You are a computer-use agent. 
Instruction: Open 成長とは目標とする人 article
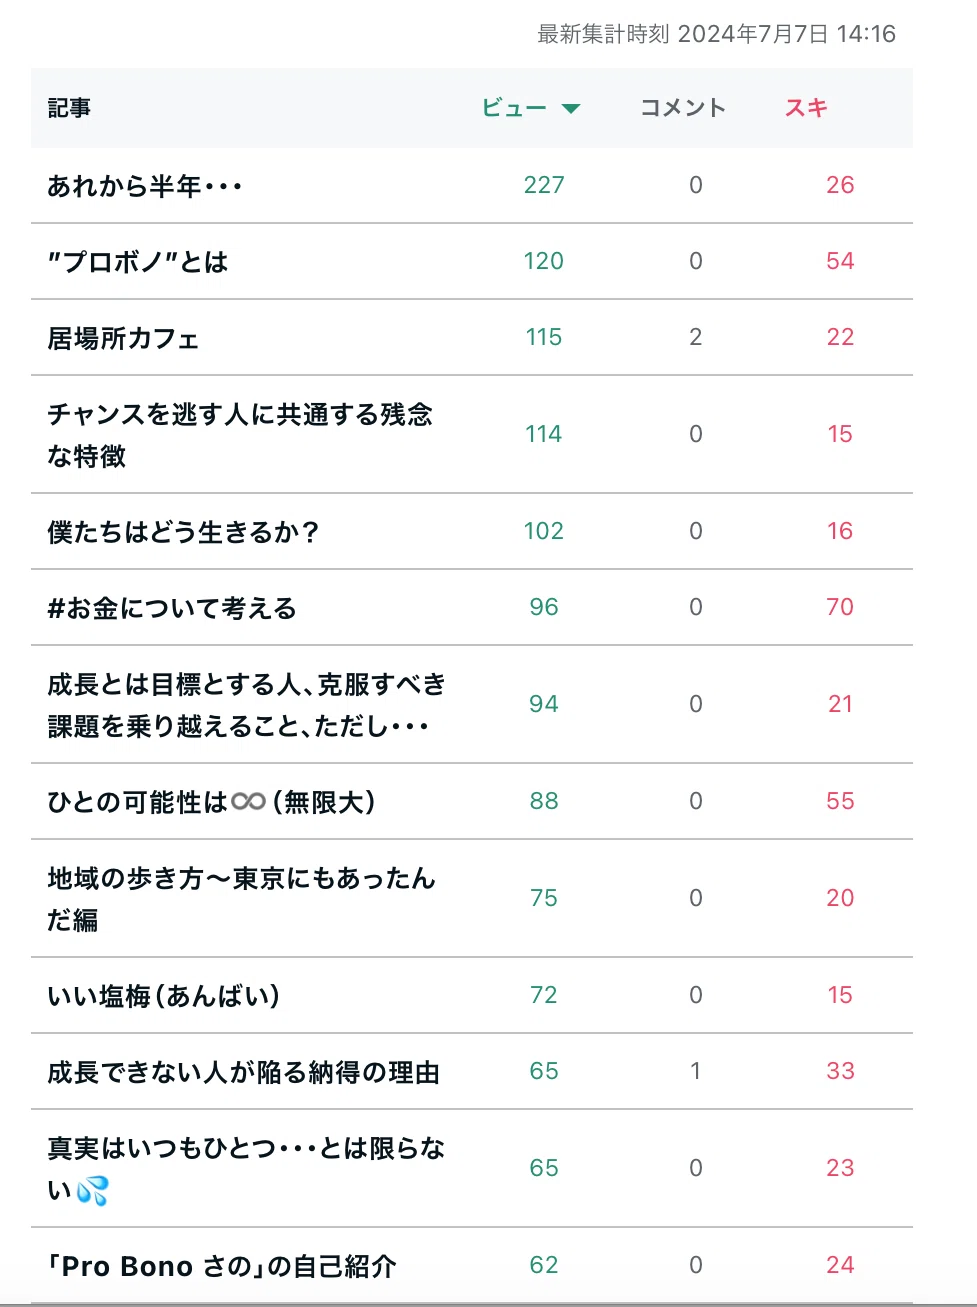click(x=247, y=705)
